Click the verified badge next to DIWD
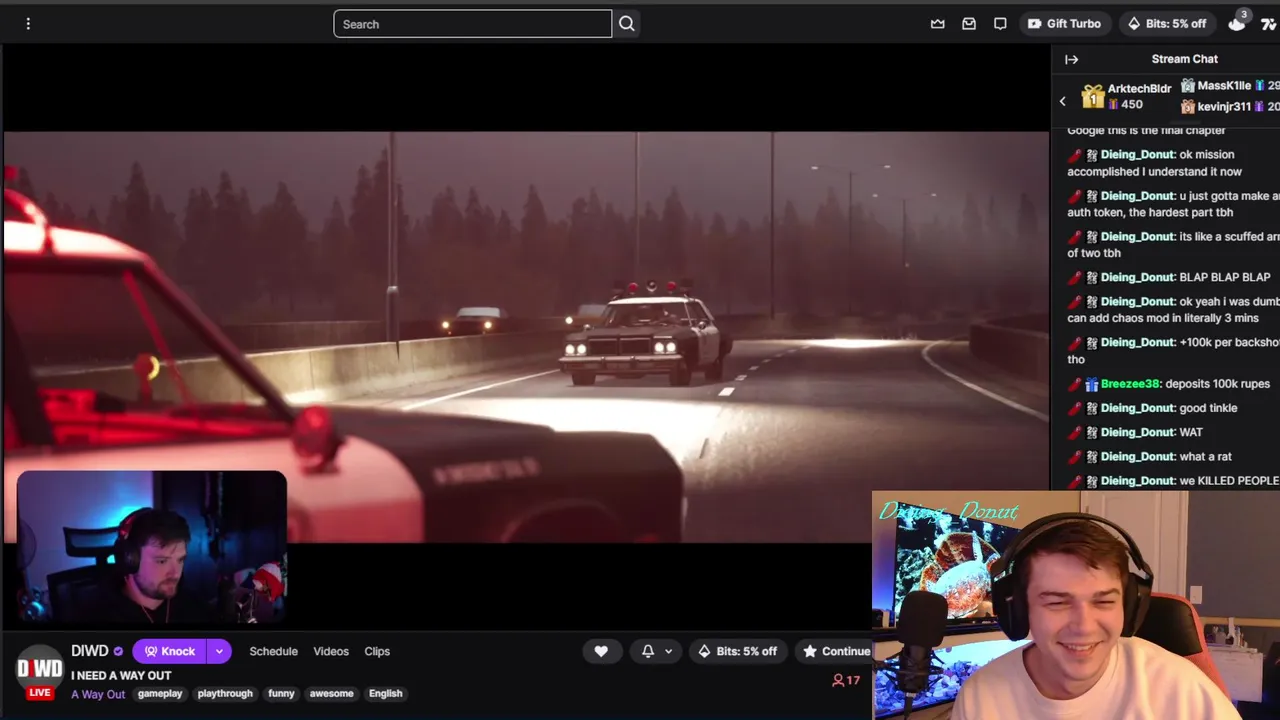The image size is (1280, 720). pyautogui.click(x=118, y=651)
